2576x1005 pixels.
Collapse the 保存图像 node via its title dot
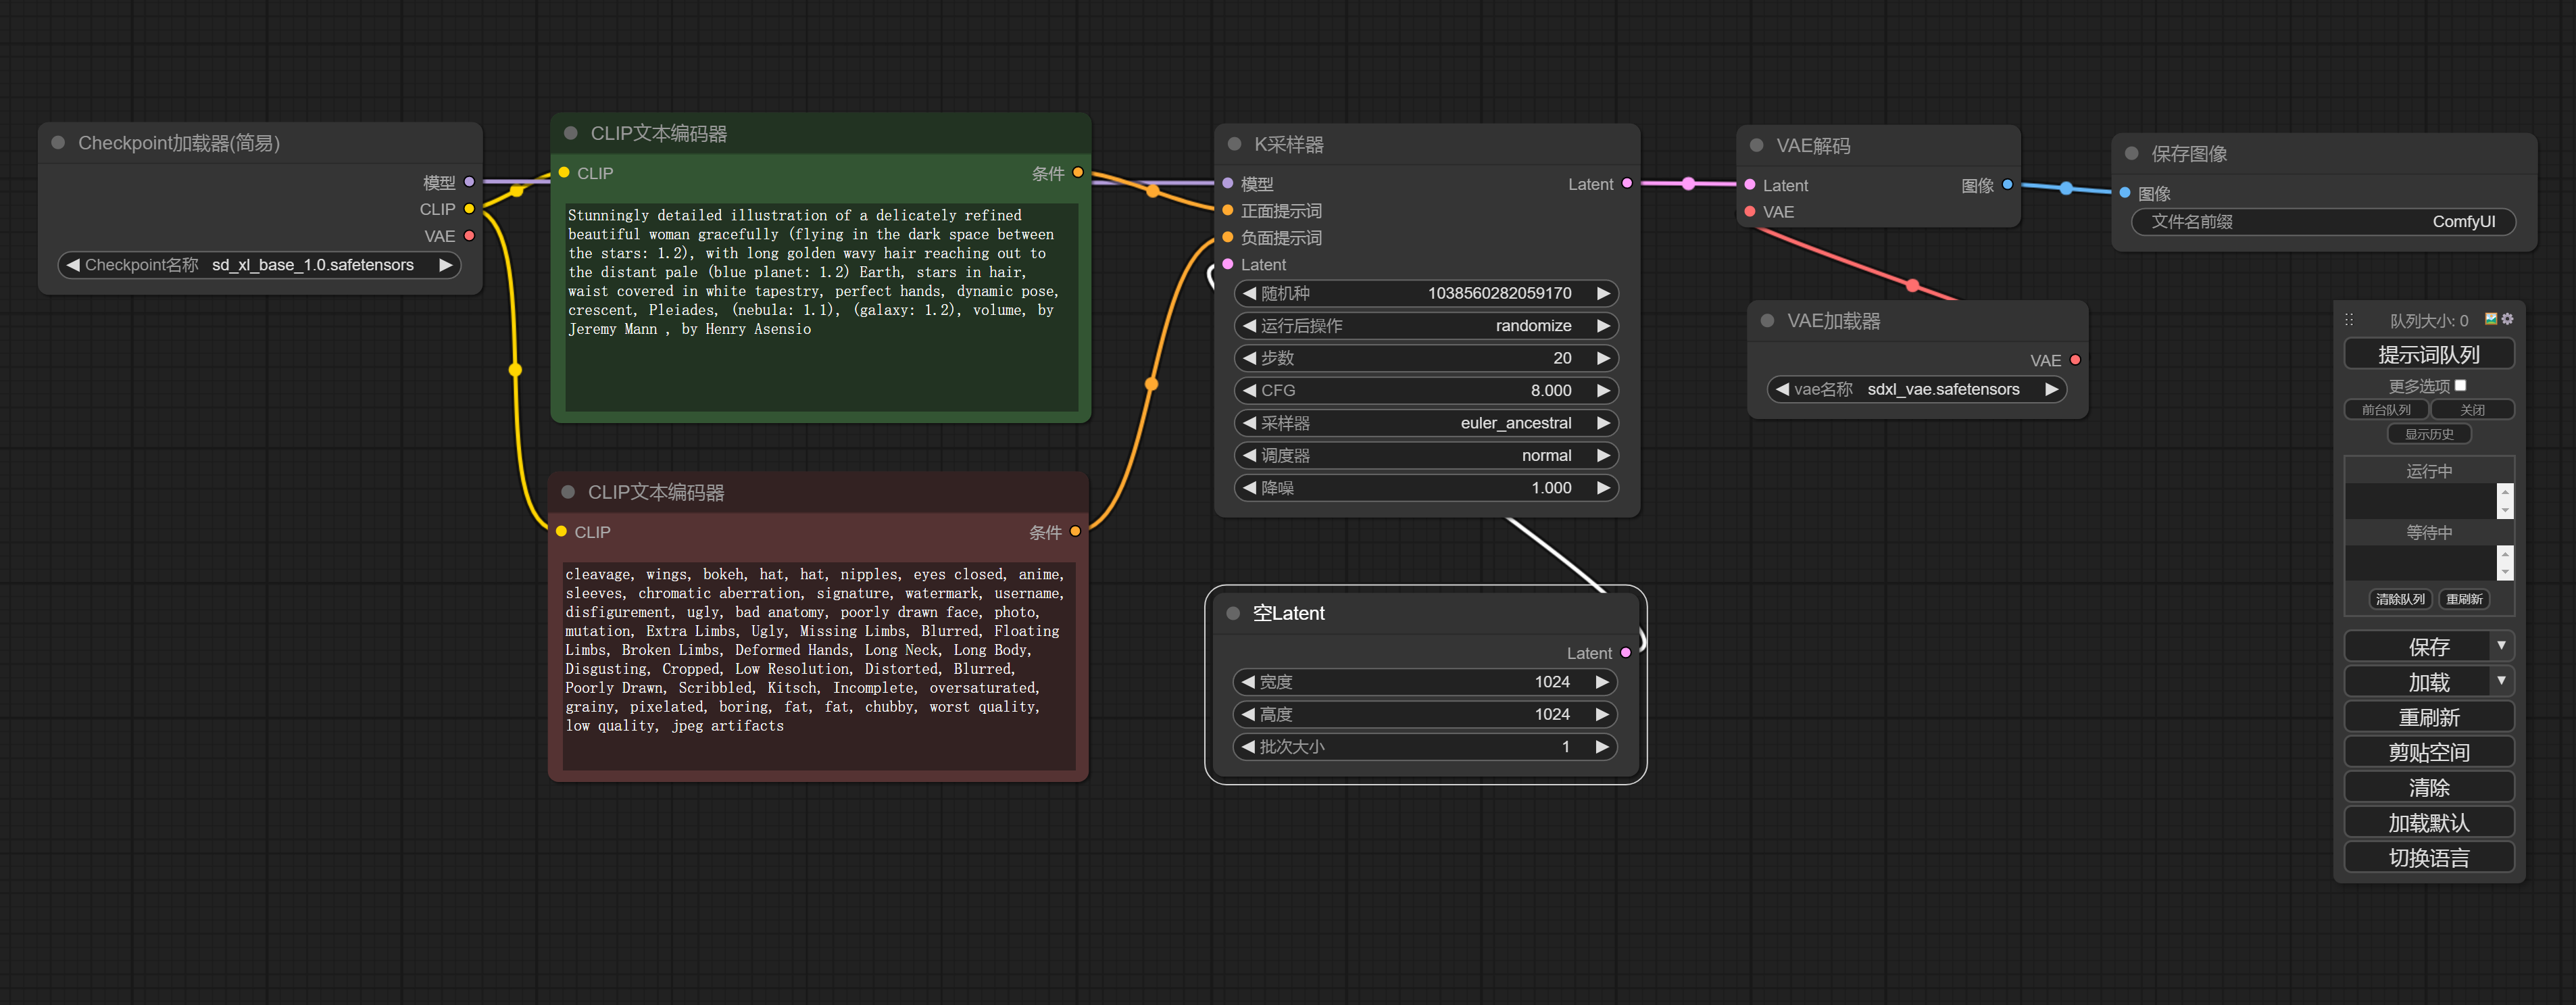click(x=2131, y=153)
